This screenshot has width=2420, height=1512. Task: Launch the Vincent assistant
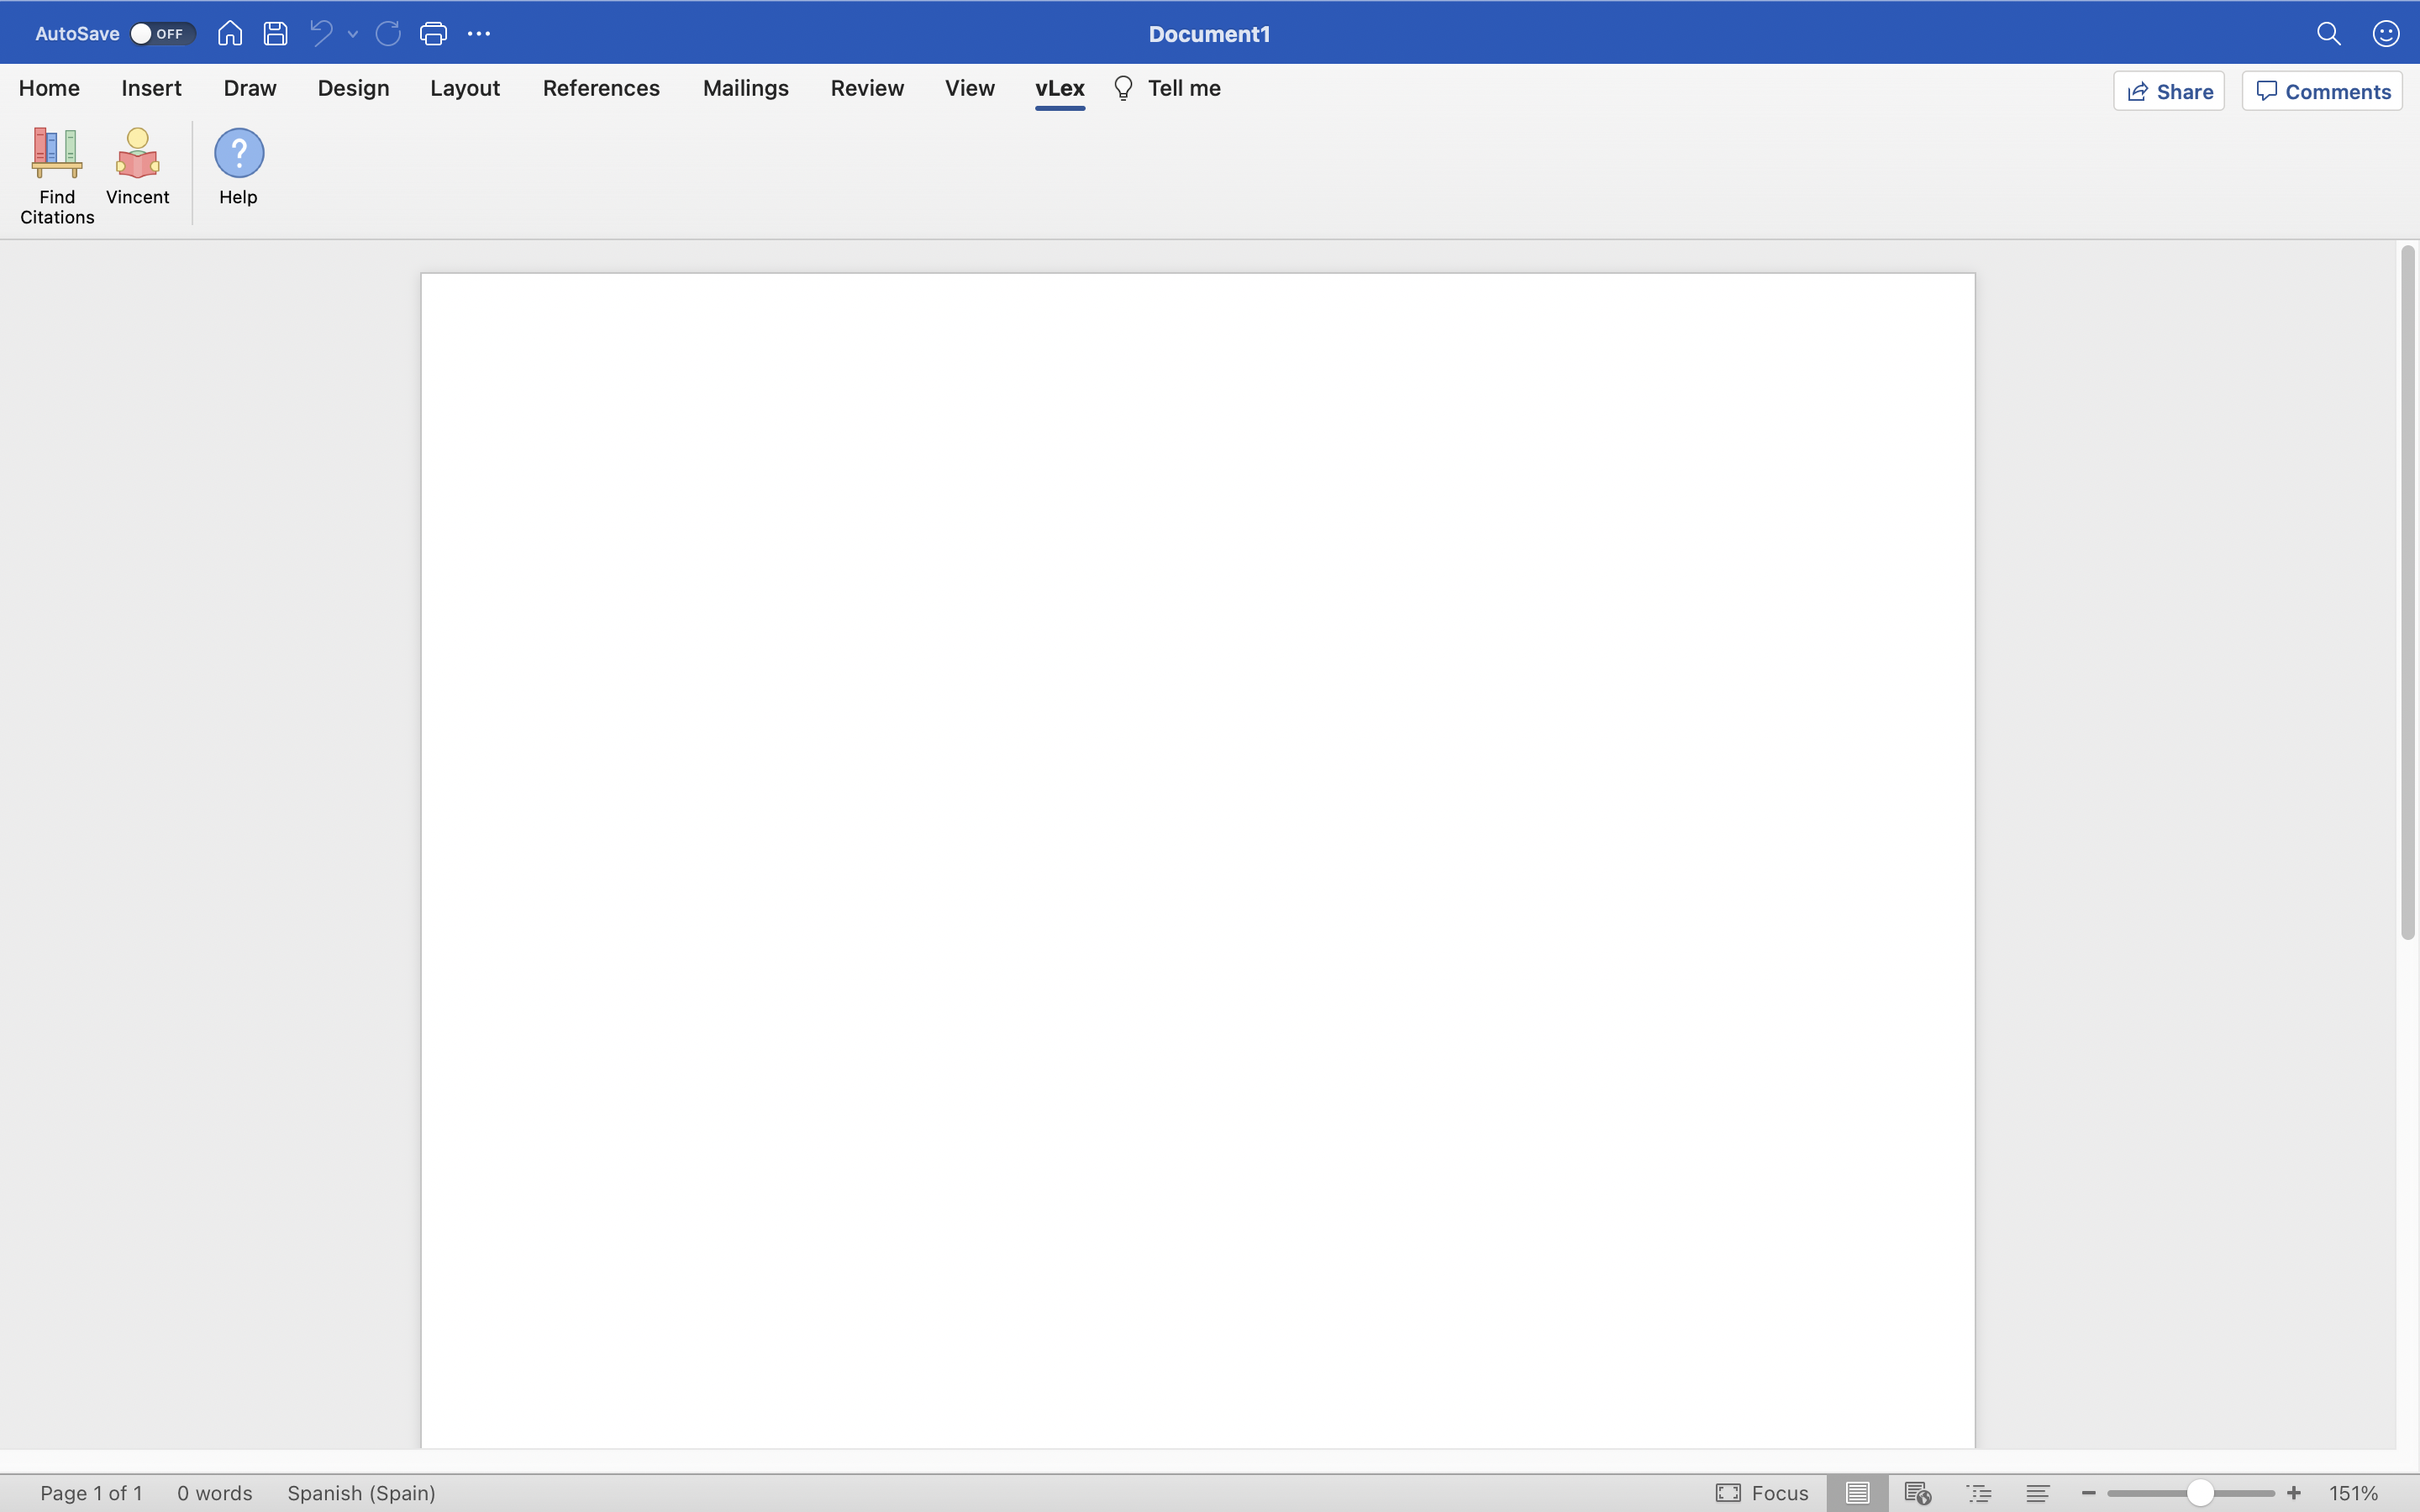click(x=138, y=167)
